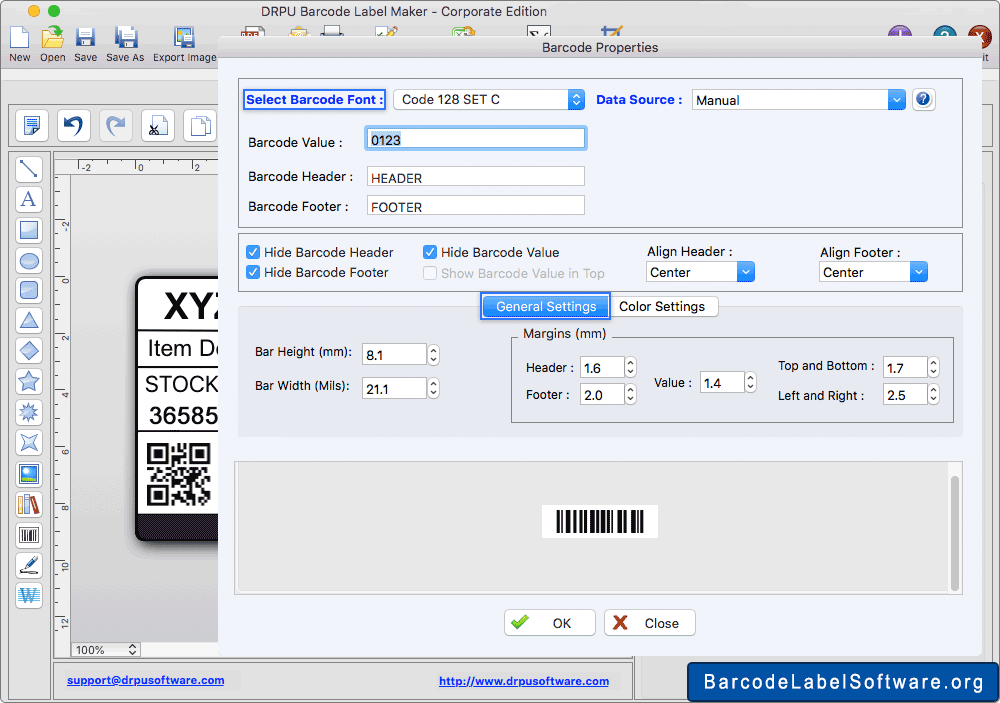The width and height of the screenshot is (1000, 703).
Task: Open the Align Footer dropdown
Action: click(x=872, y=272)
